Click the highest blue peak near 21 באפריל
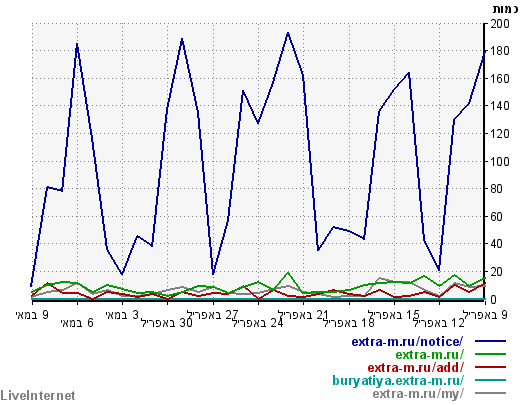The height and width of the screenshot is (405, 520). [x=288, y=33]
